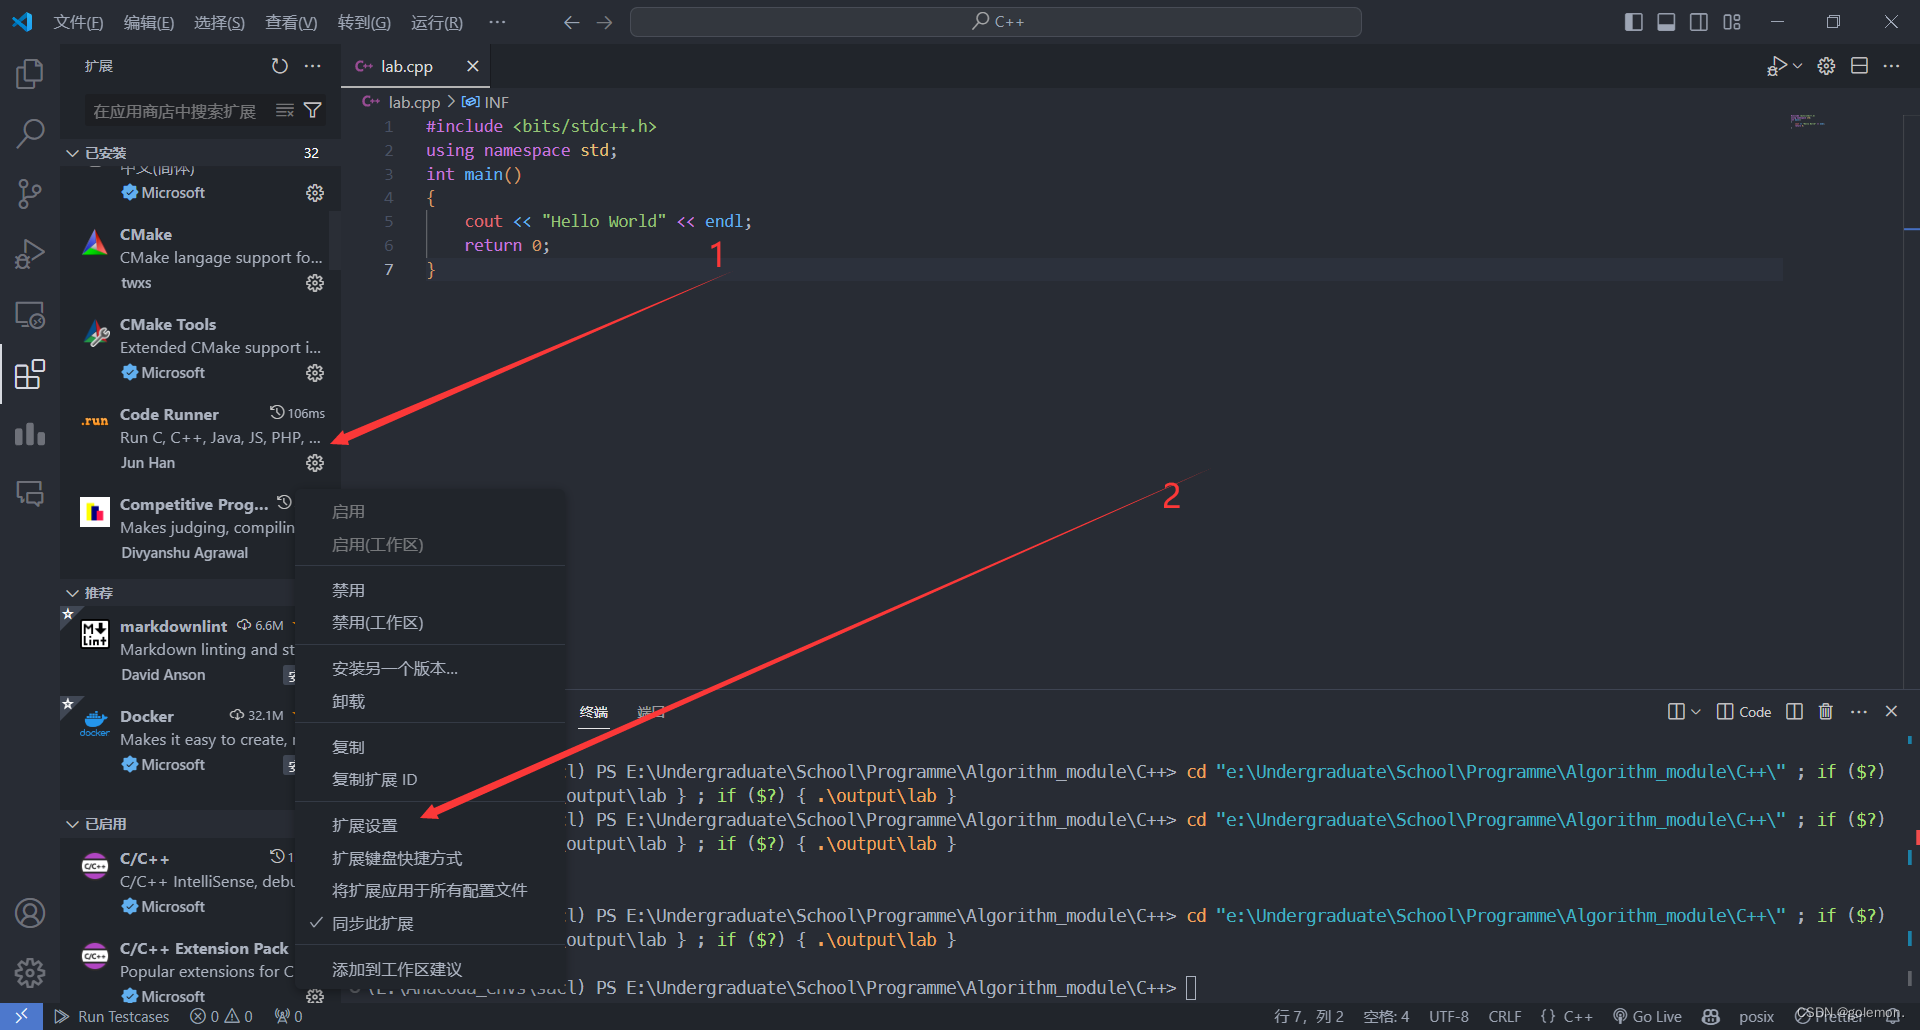Image resolution: width=1920 pixels, height=1030 pixels.
Task: Click UTF-8 encoding in status bar
Action: click(x=1448, y=1016)
